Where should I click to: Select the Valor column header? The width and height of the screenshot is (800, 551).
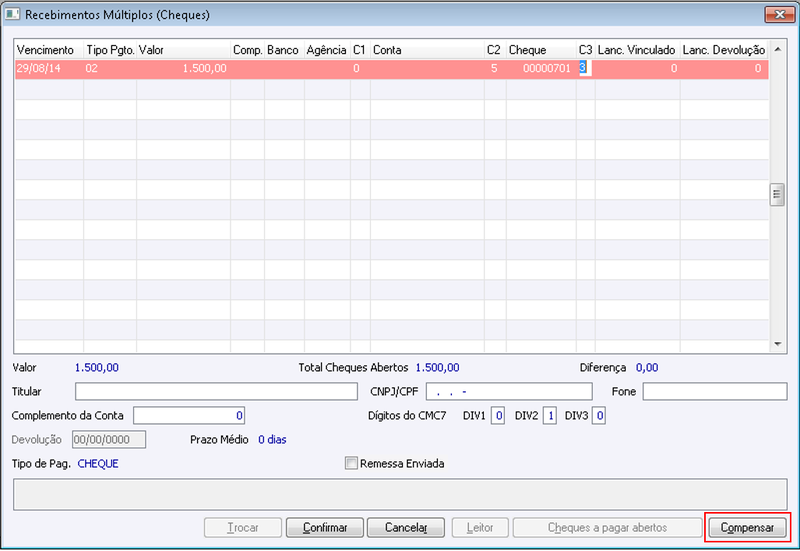[184, 50]
